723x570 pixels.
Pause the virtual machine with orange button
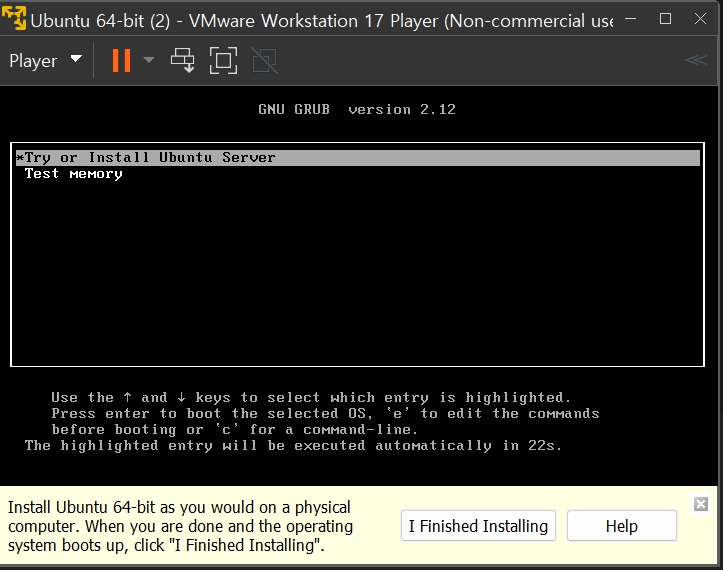coord(121,60)
